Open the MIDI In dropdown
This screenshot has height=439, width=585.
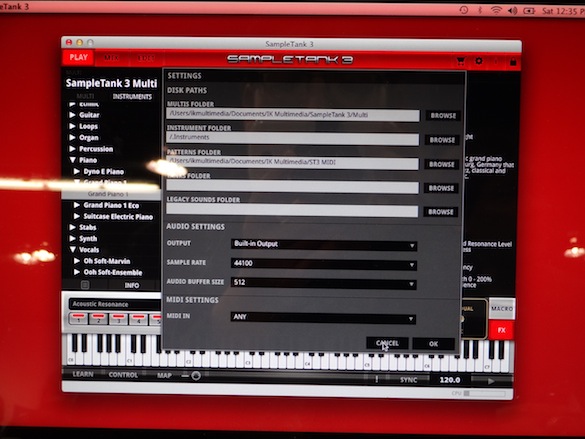click(x=323, y=318)
